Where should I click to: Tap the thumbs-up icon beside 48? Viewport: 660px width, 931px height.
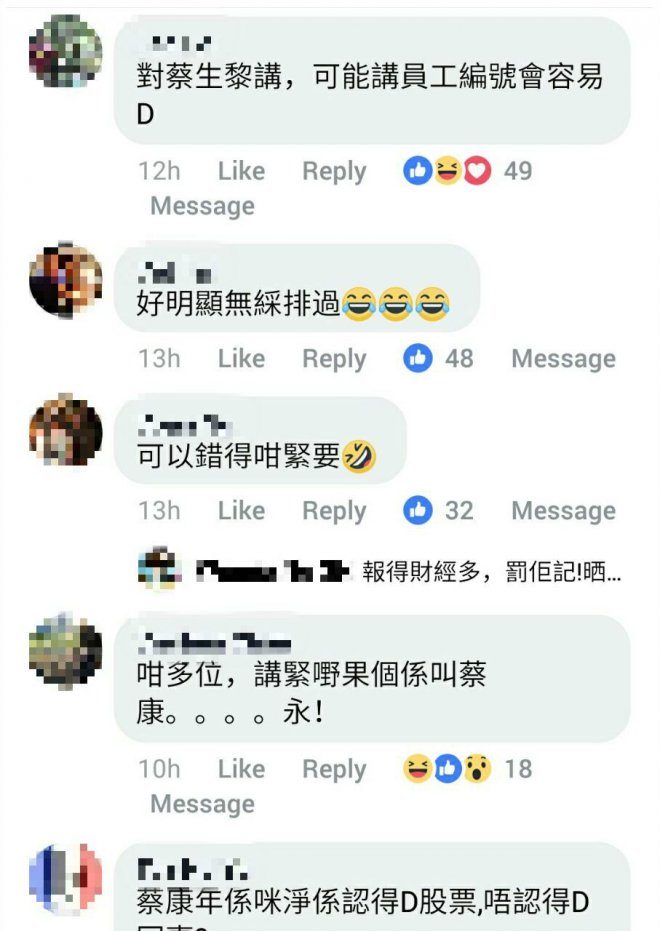[x=418, y=358]
